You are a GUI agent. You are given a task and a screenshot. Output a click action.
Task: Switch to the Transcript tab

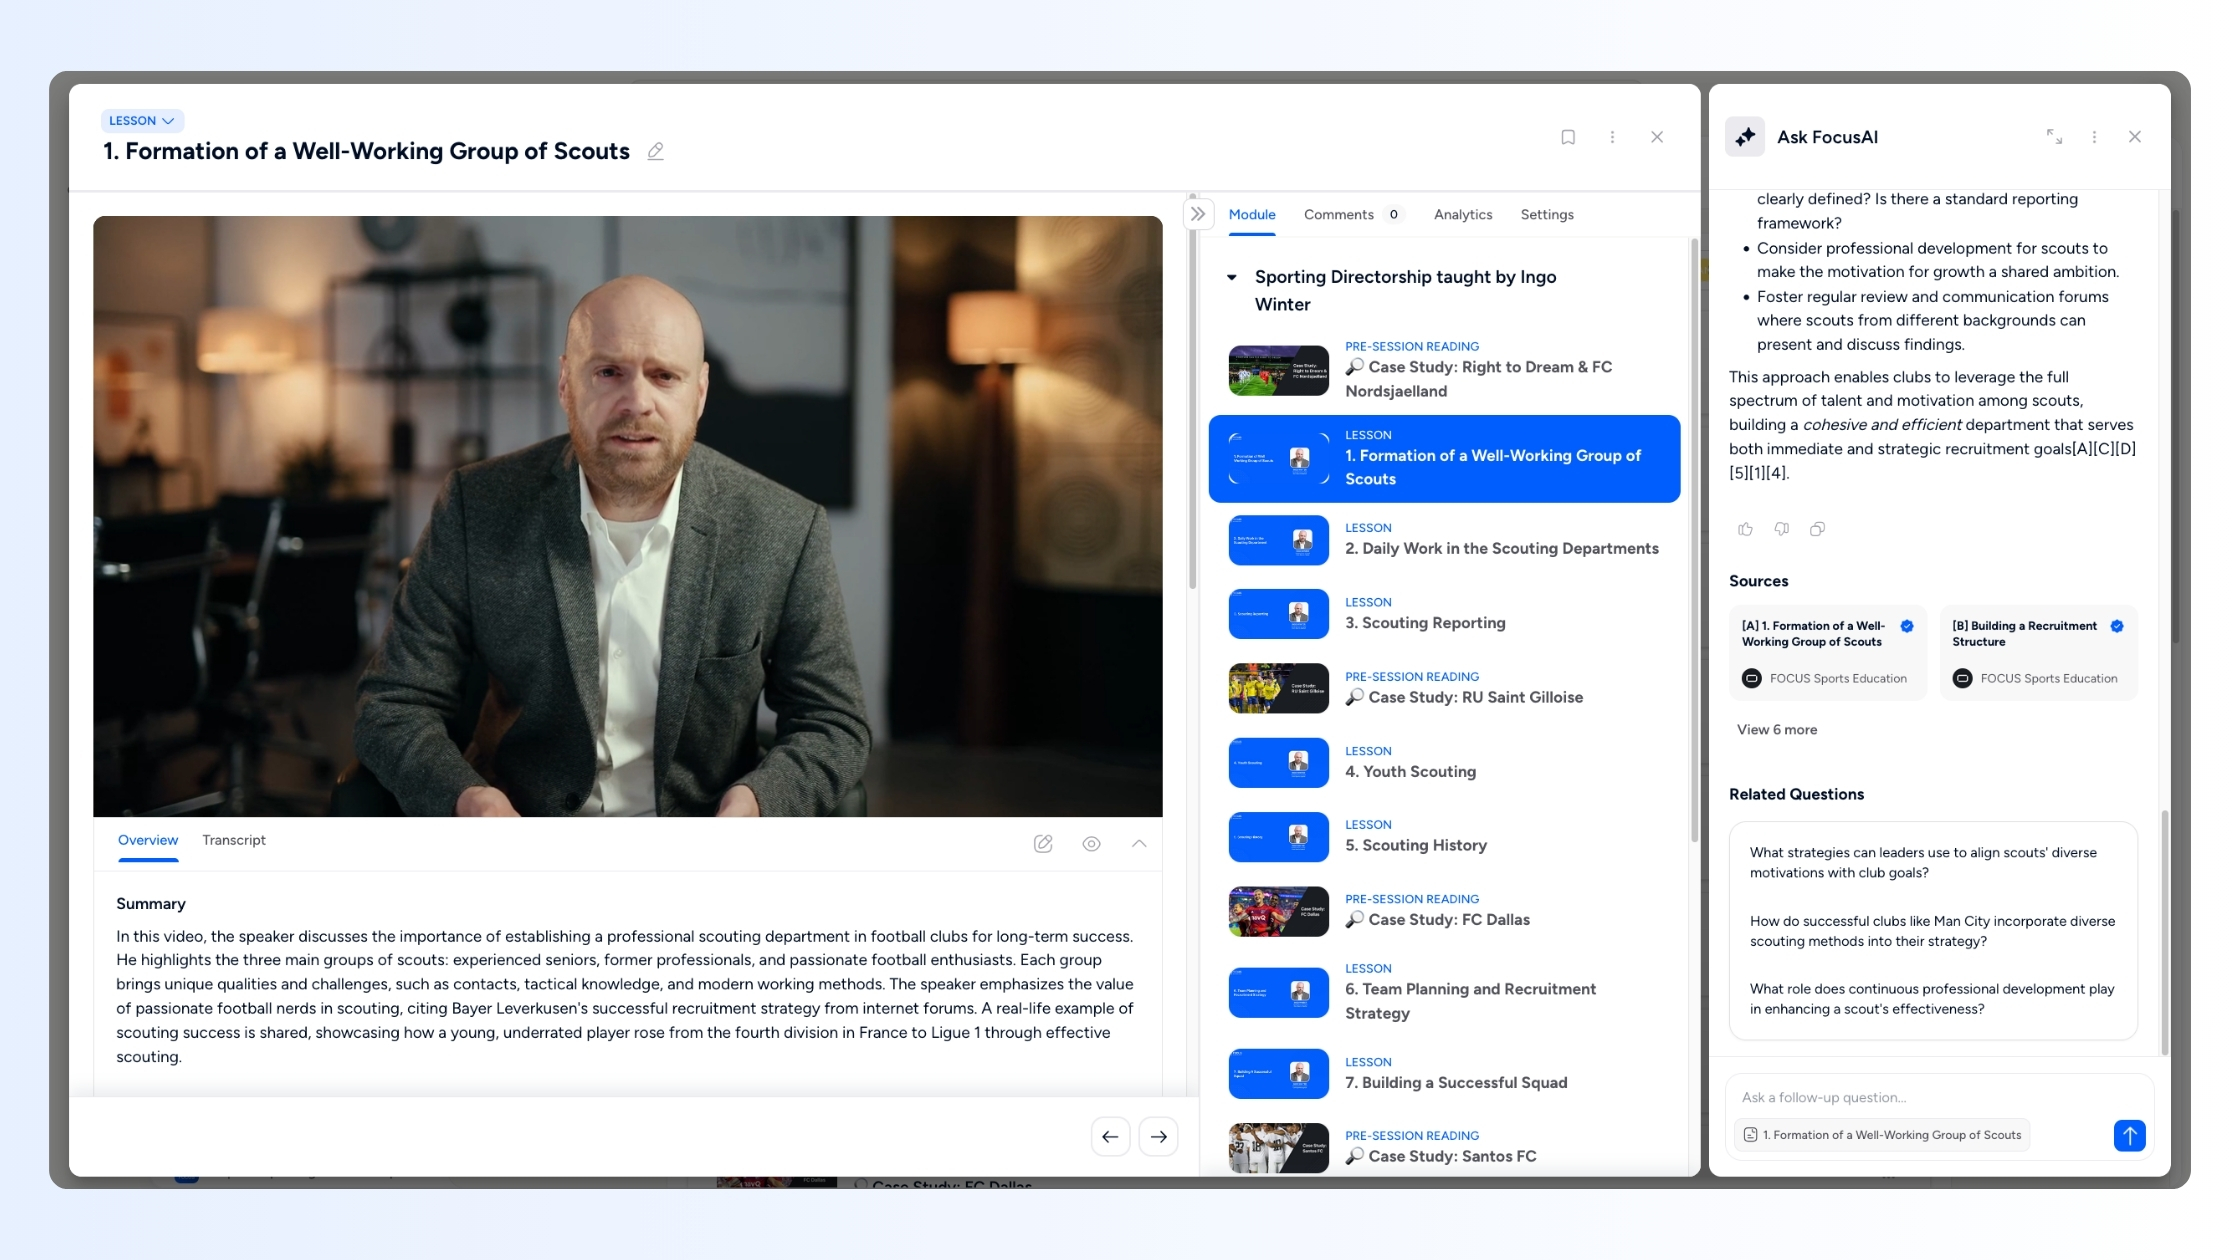233,840
